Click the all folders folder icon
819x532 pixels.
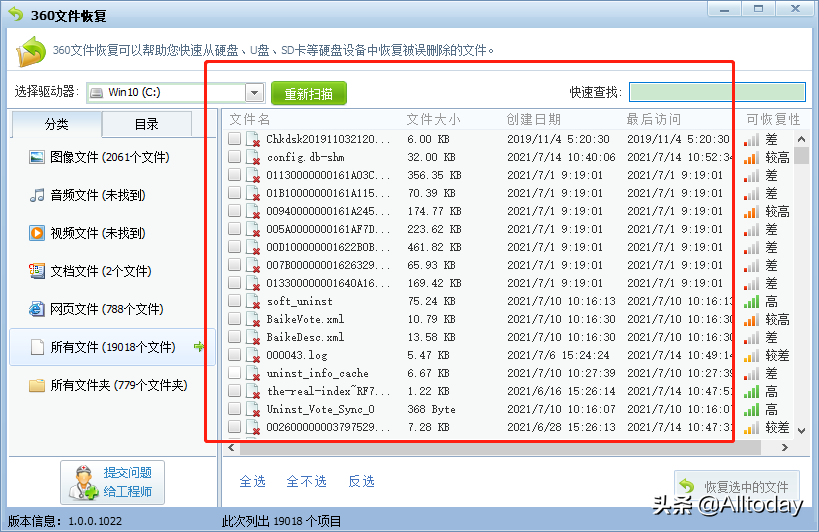37,385
